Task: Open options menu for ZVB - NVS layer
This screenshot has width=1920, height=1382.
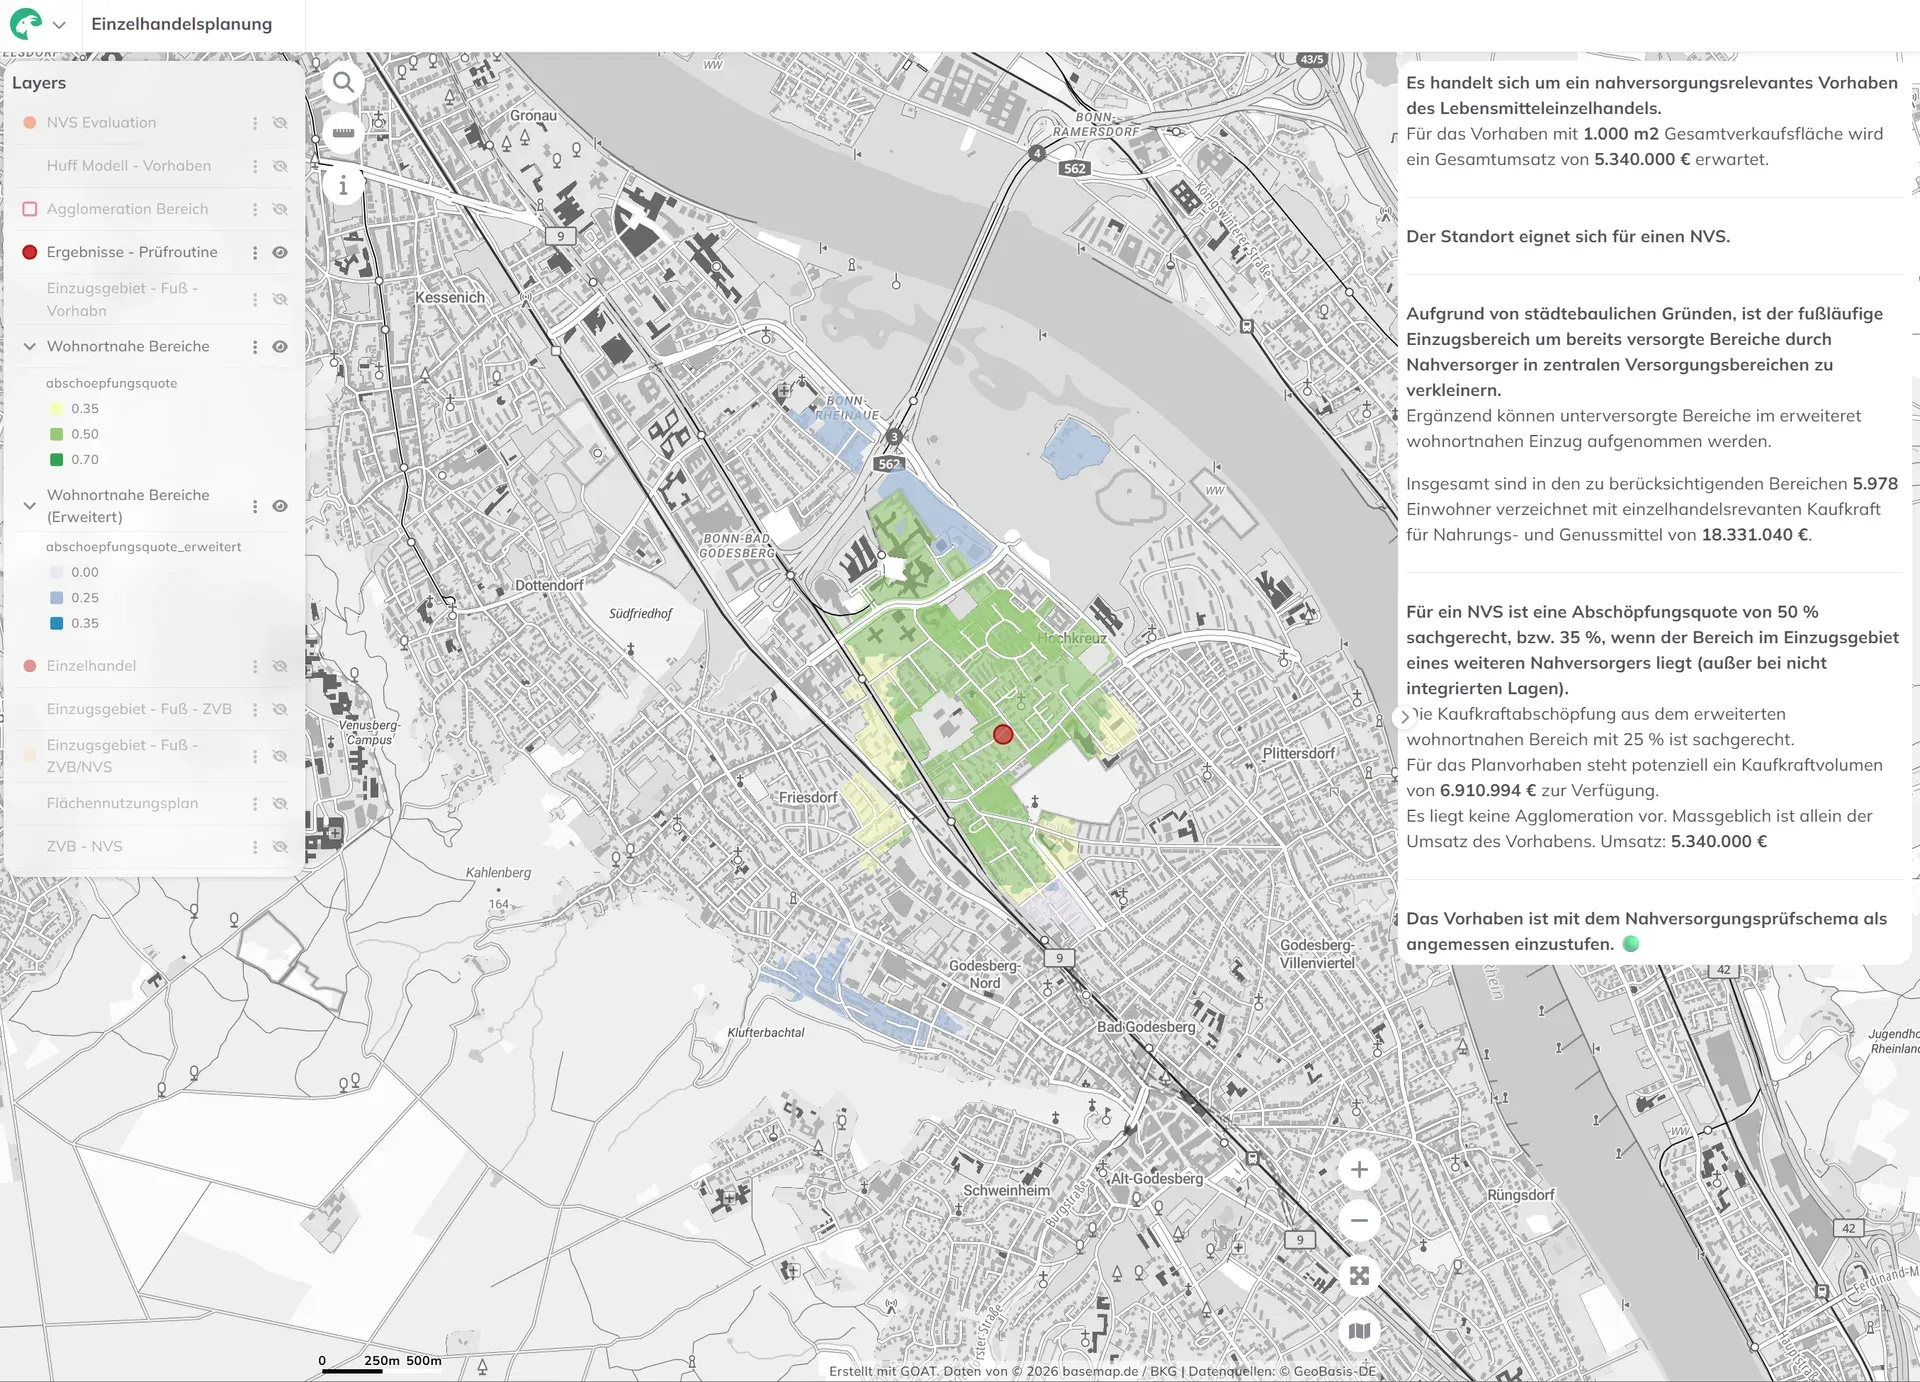Action: [x=255, y=847]
